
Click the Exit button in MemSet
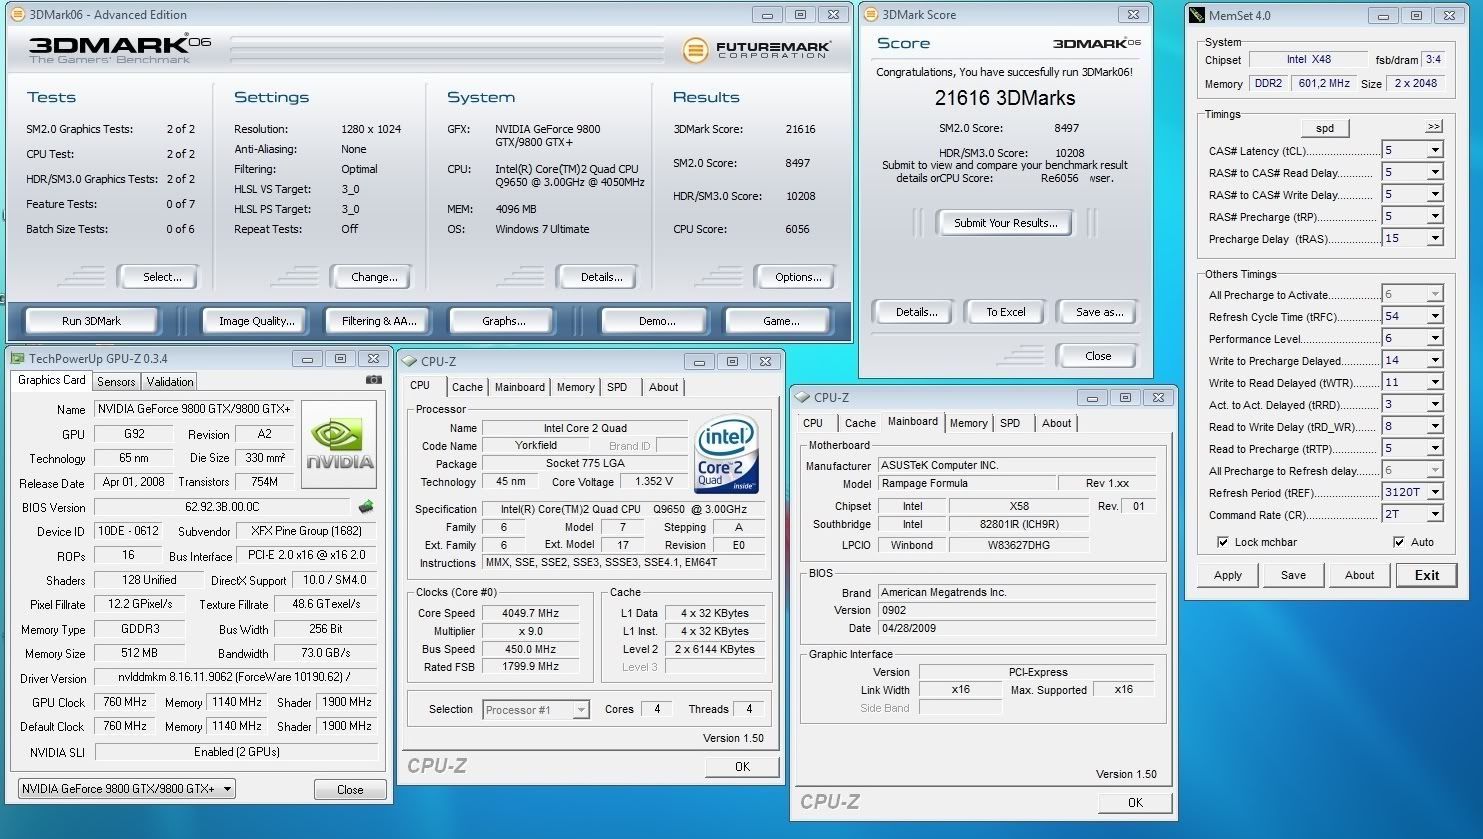pyautogui.click(x=1427, y=575)
